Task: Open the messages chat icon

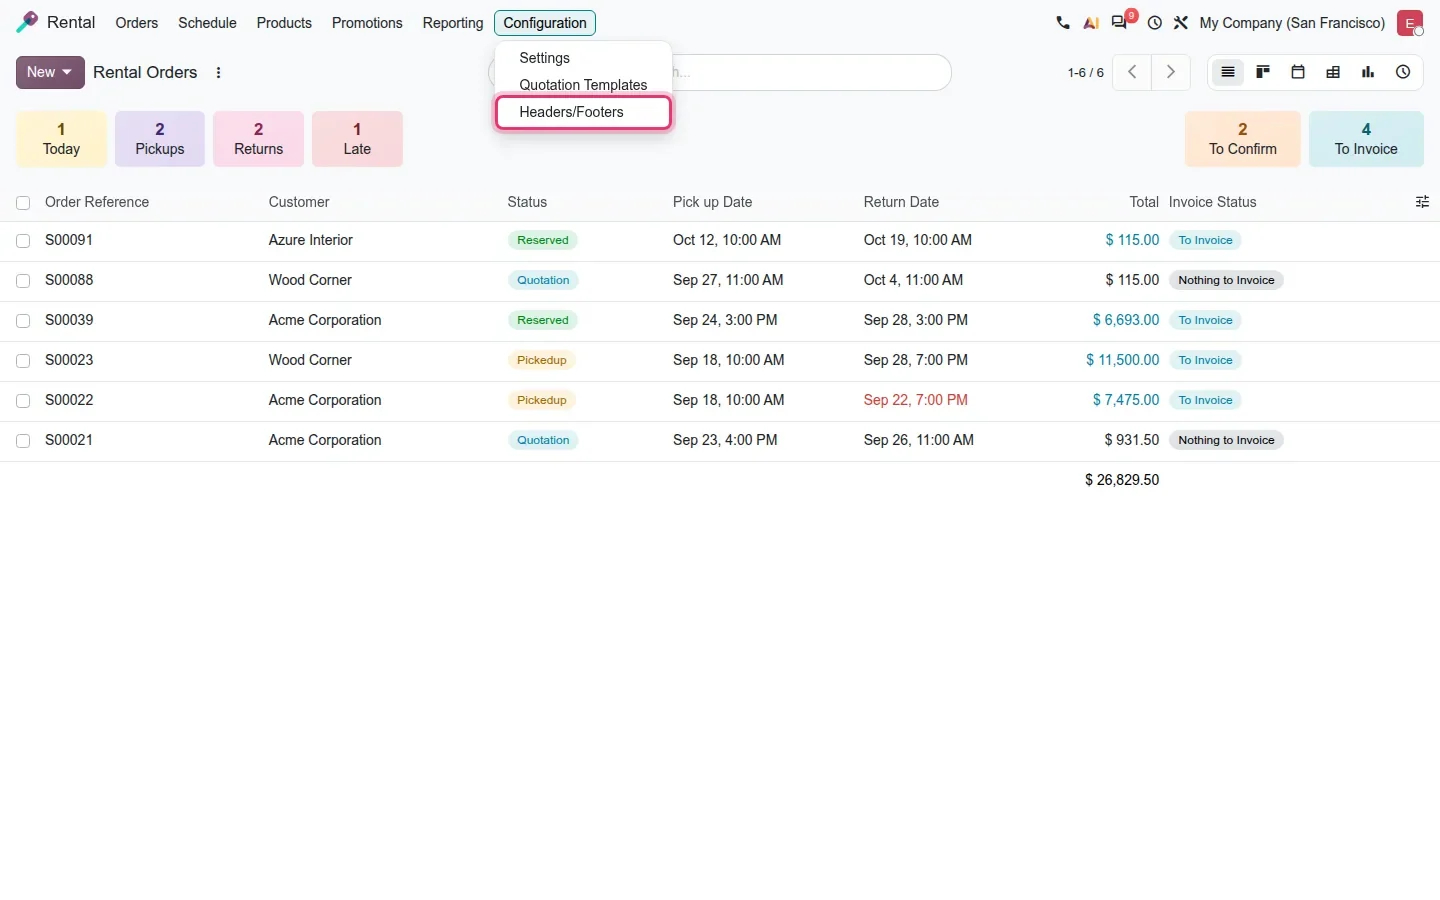Action: 1120,23
